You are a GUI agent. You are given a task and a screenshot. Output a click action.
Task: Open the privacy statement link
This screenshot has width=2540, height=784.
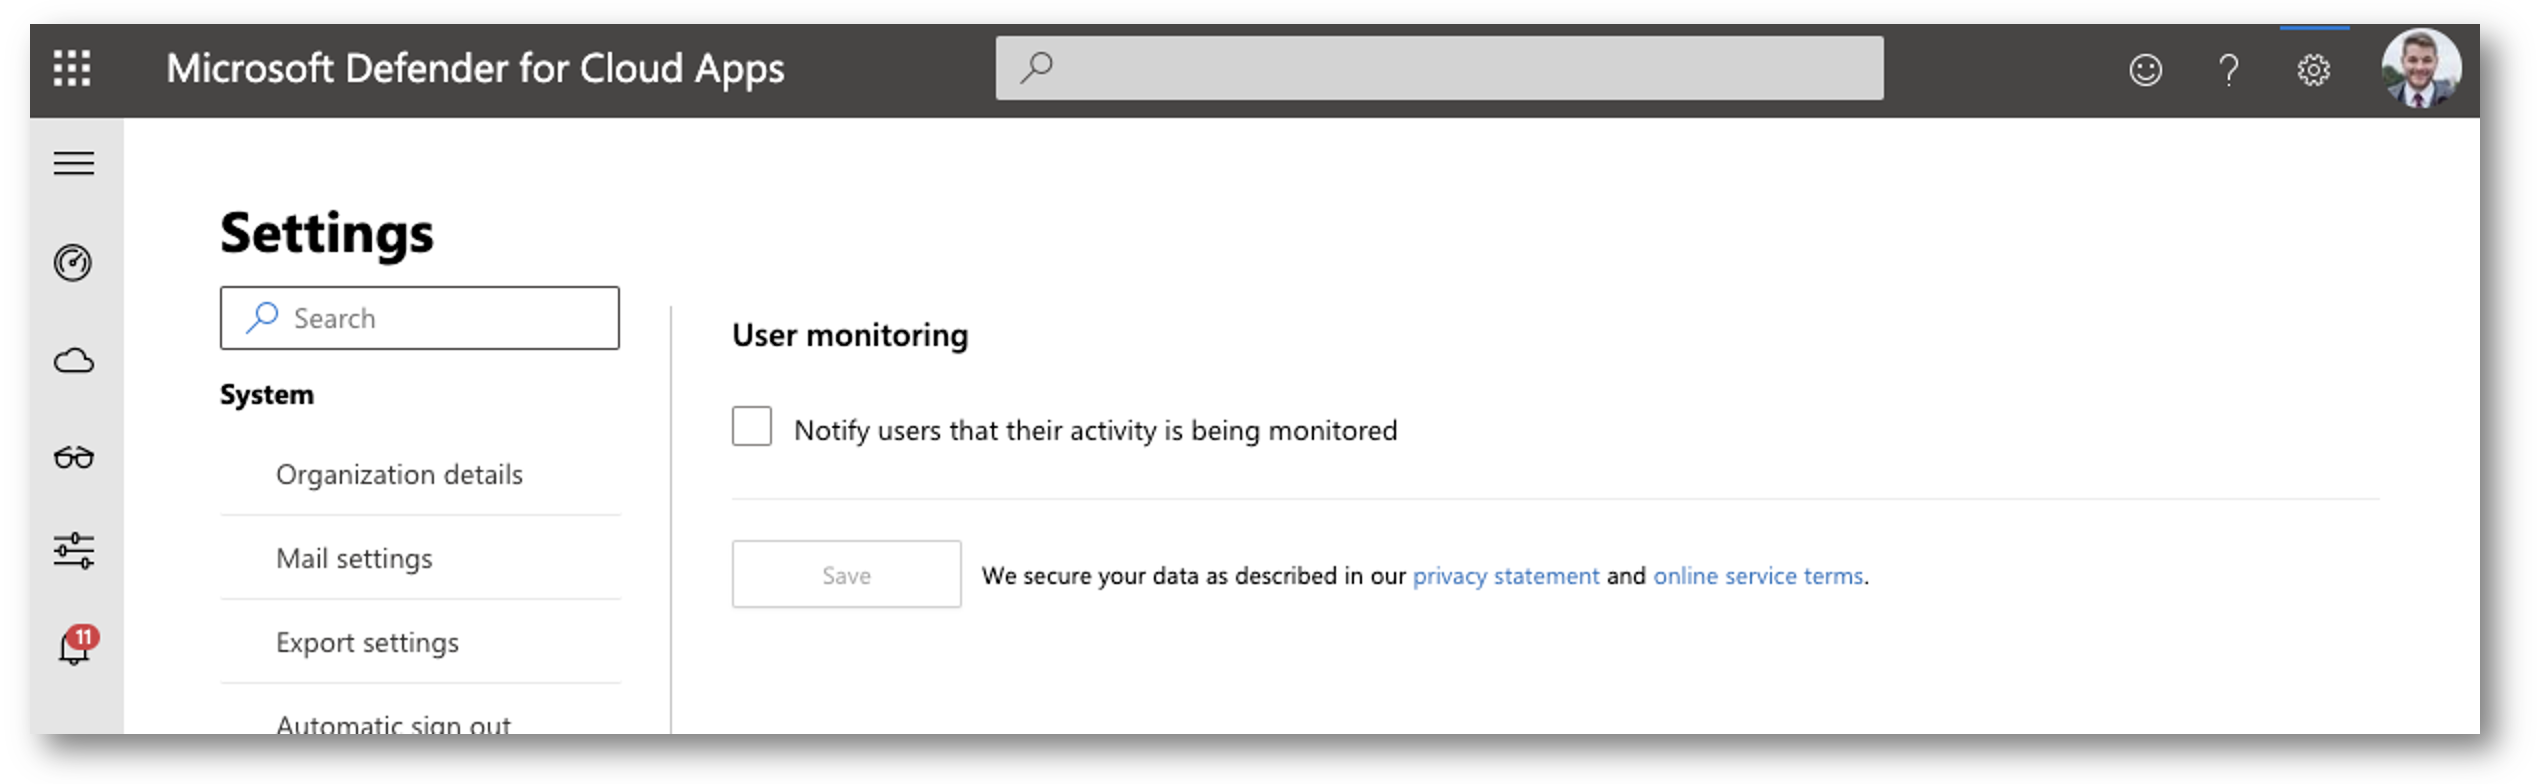(x=1506, y=576)
